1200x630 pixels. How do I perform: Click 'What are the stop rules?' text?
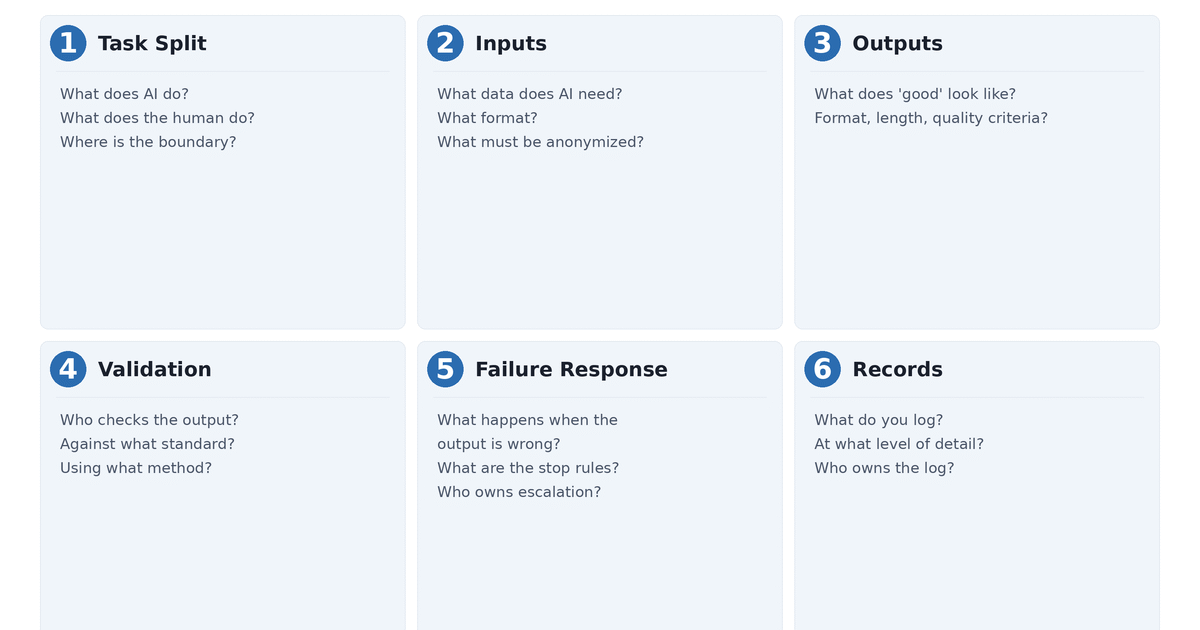coord(527,468)
